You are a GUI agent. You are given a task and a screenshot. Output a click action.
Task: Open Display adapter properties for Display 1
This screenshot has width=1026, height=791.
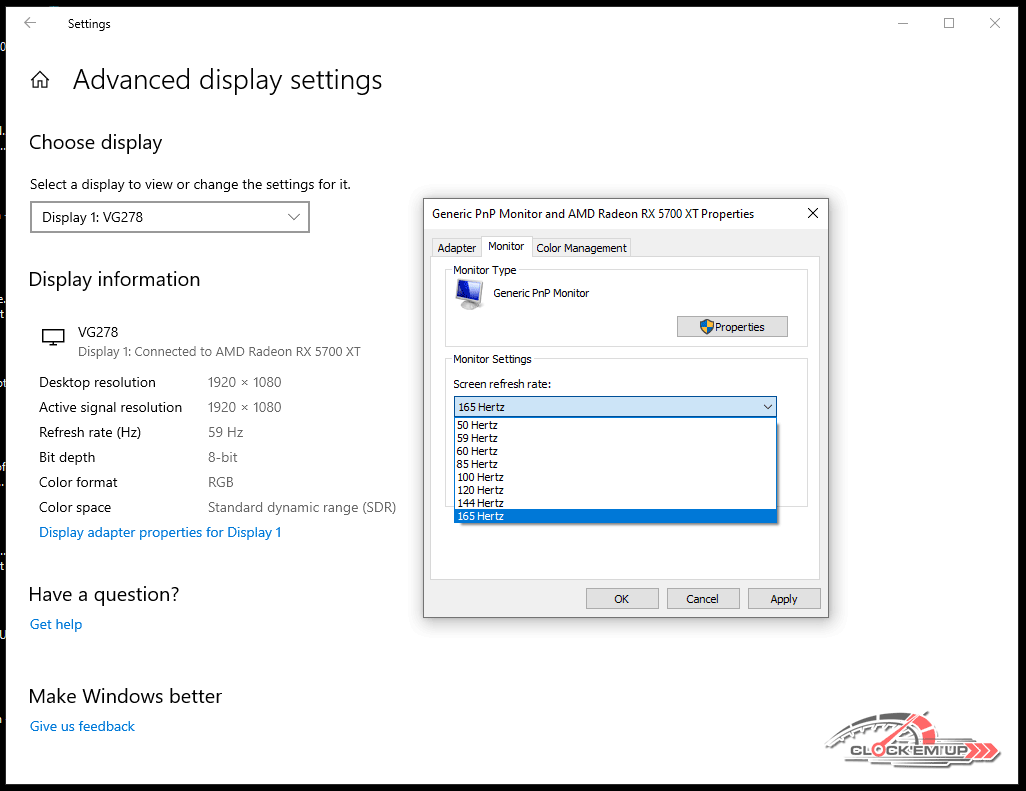tap(160, 532)
